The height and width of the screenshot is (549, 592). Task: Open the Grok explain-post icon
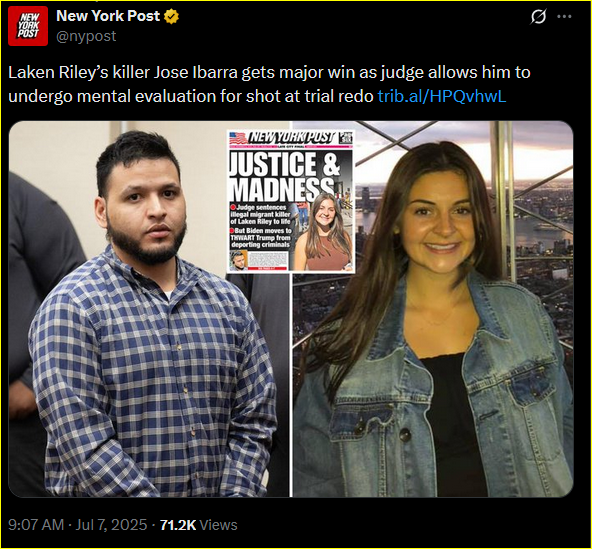[x=538, y=17]
